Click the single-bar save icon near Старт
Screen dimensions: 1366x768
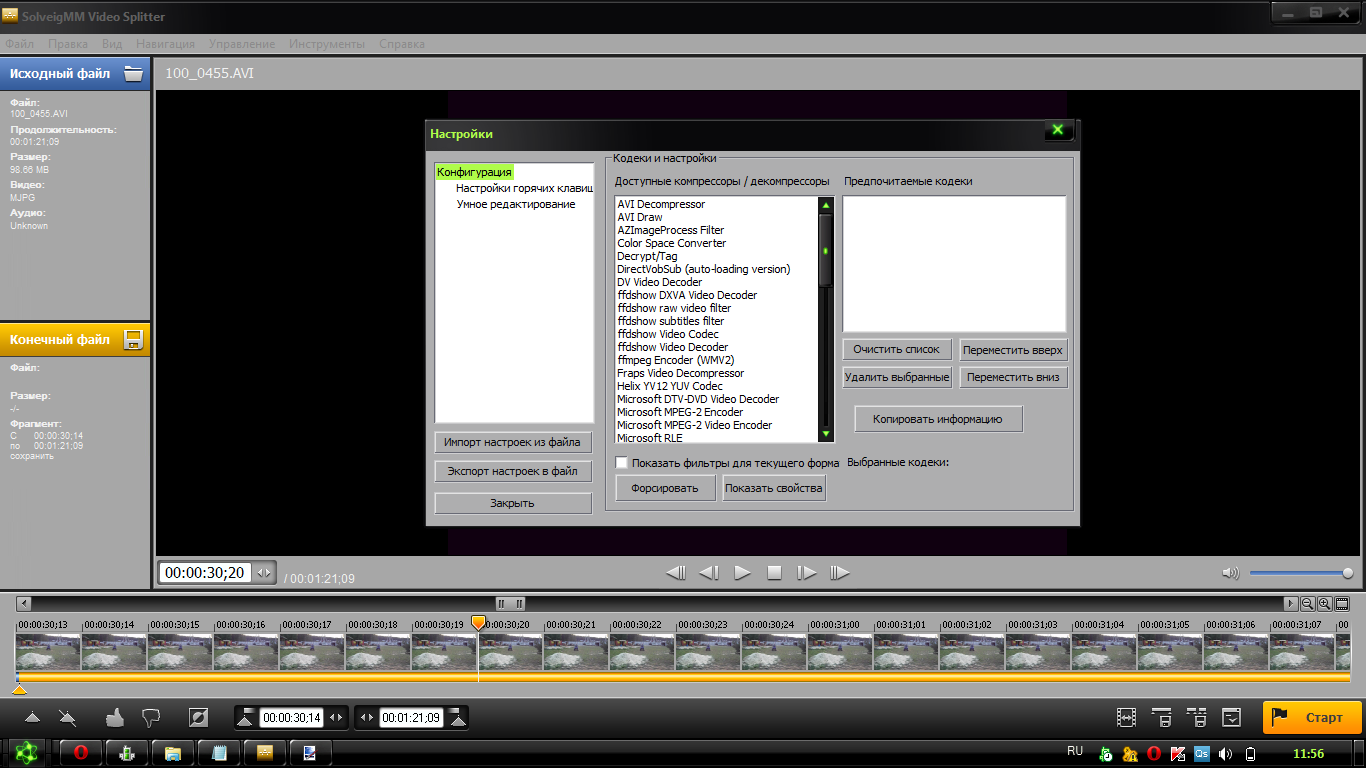[1162, 717]
